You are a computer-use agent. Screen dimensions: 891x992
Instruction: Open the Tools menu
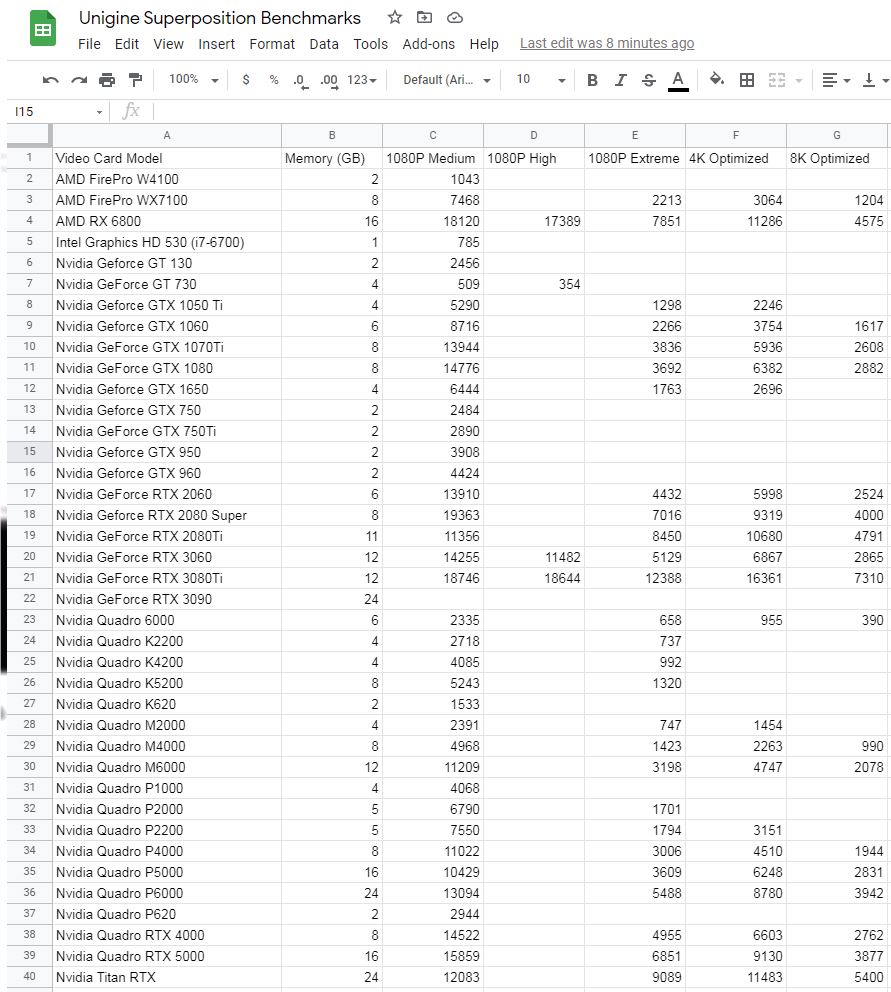[x=370, y=44]
